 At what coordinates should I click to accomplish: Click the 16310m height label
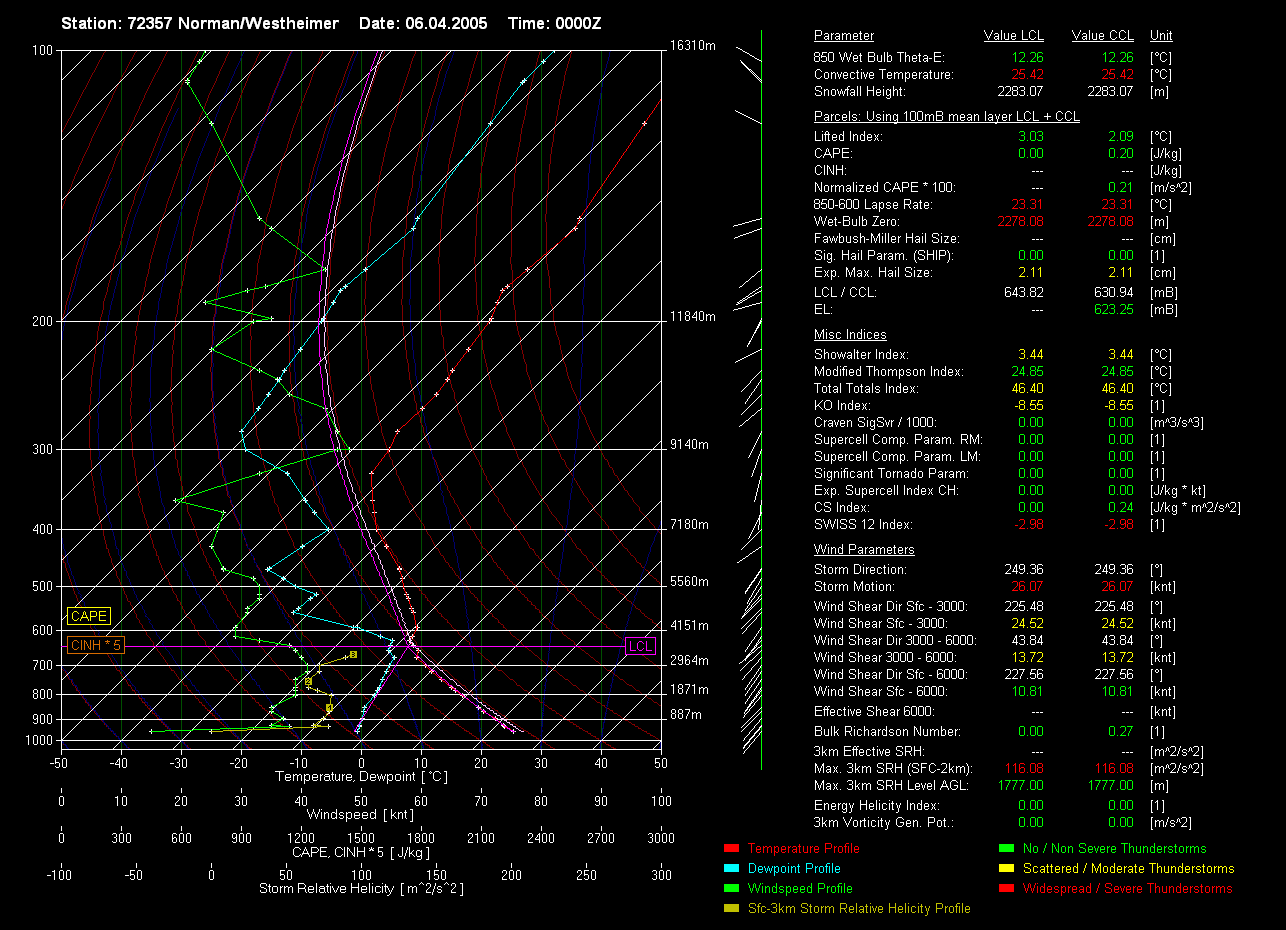pos(693,46)
